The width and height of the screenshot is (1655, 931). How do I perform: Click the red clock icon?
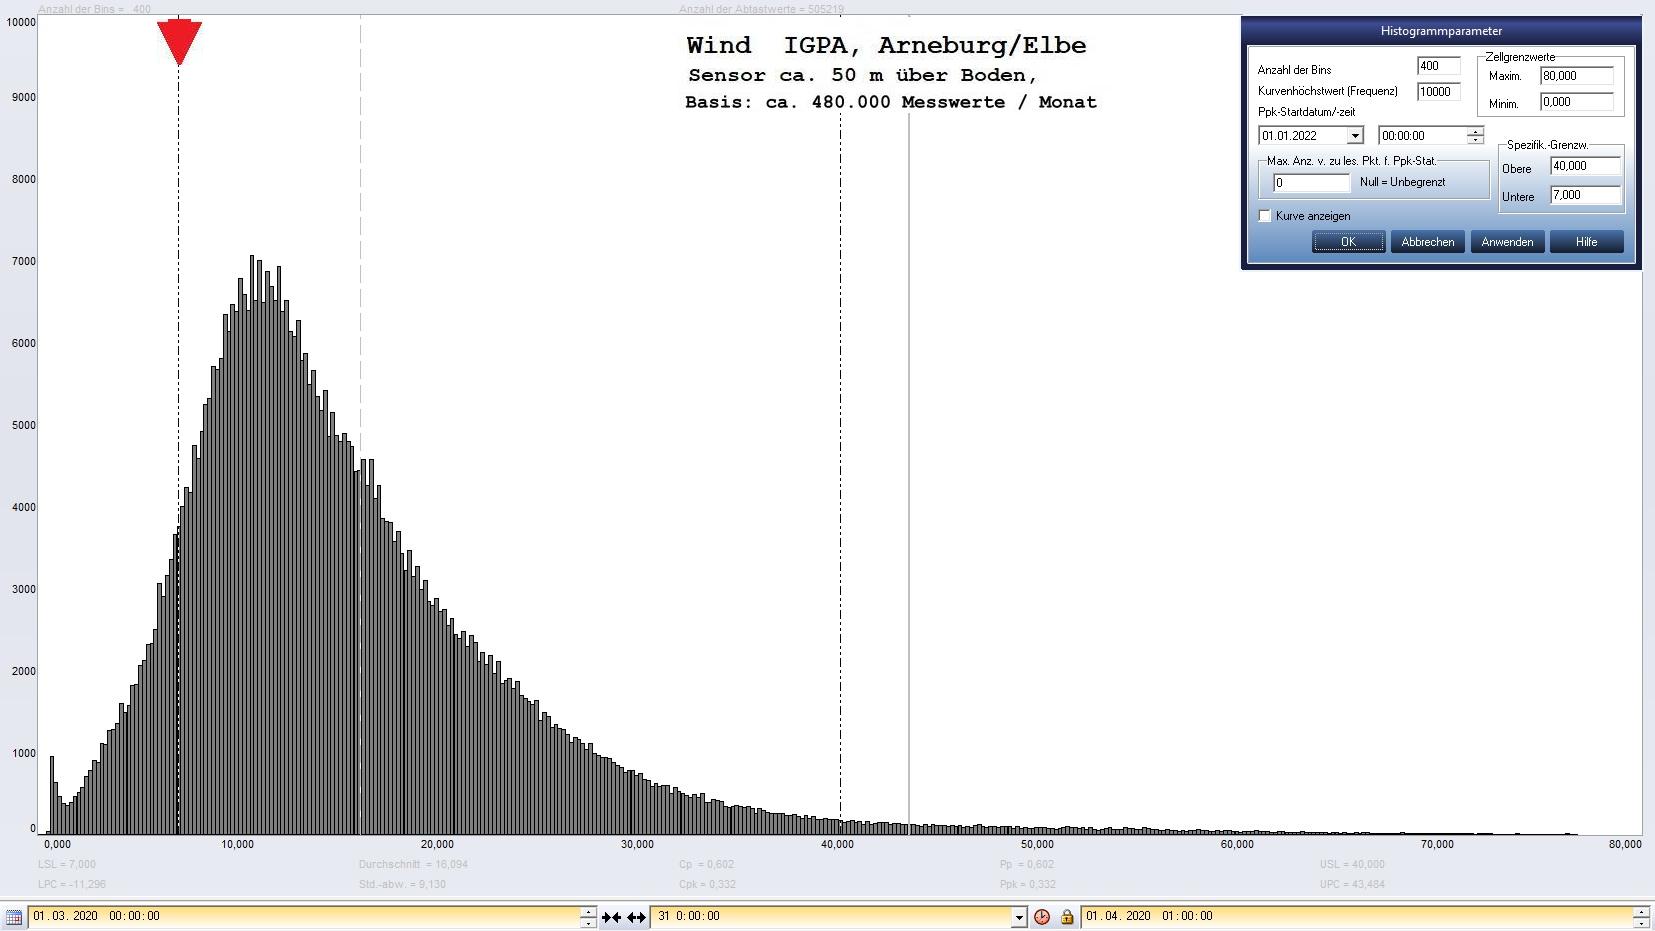1042,916
